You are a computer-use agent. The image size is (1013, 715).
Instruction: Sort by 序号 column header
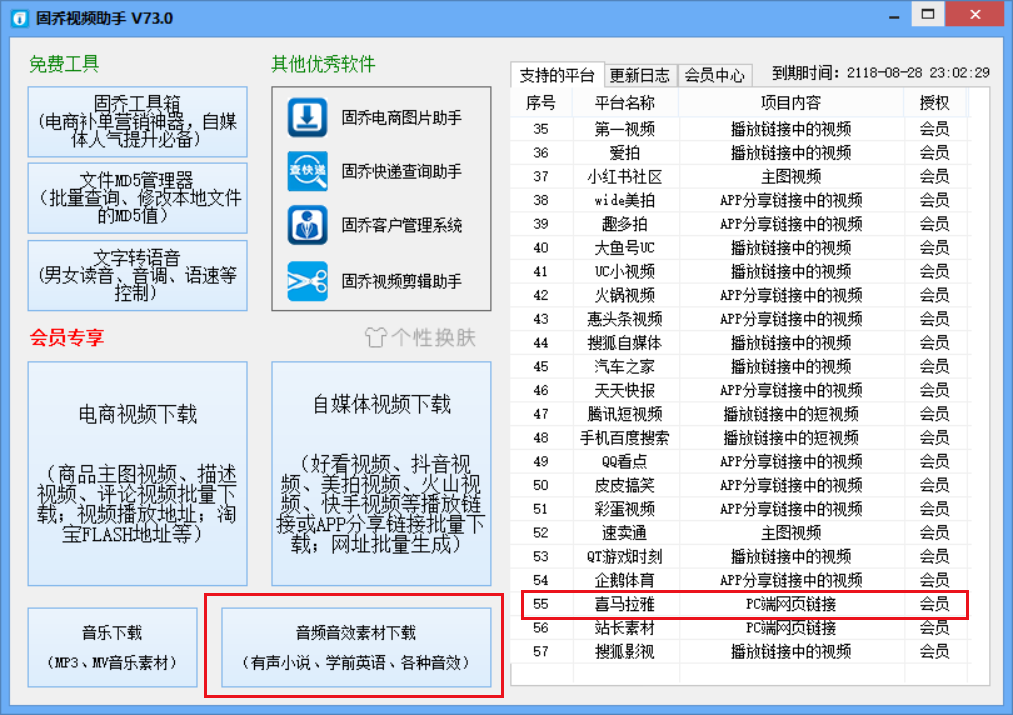[541, 103]
